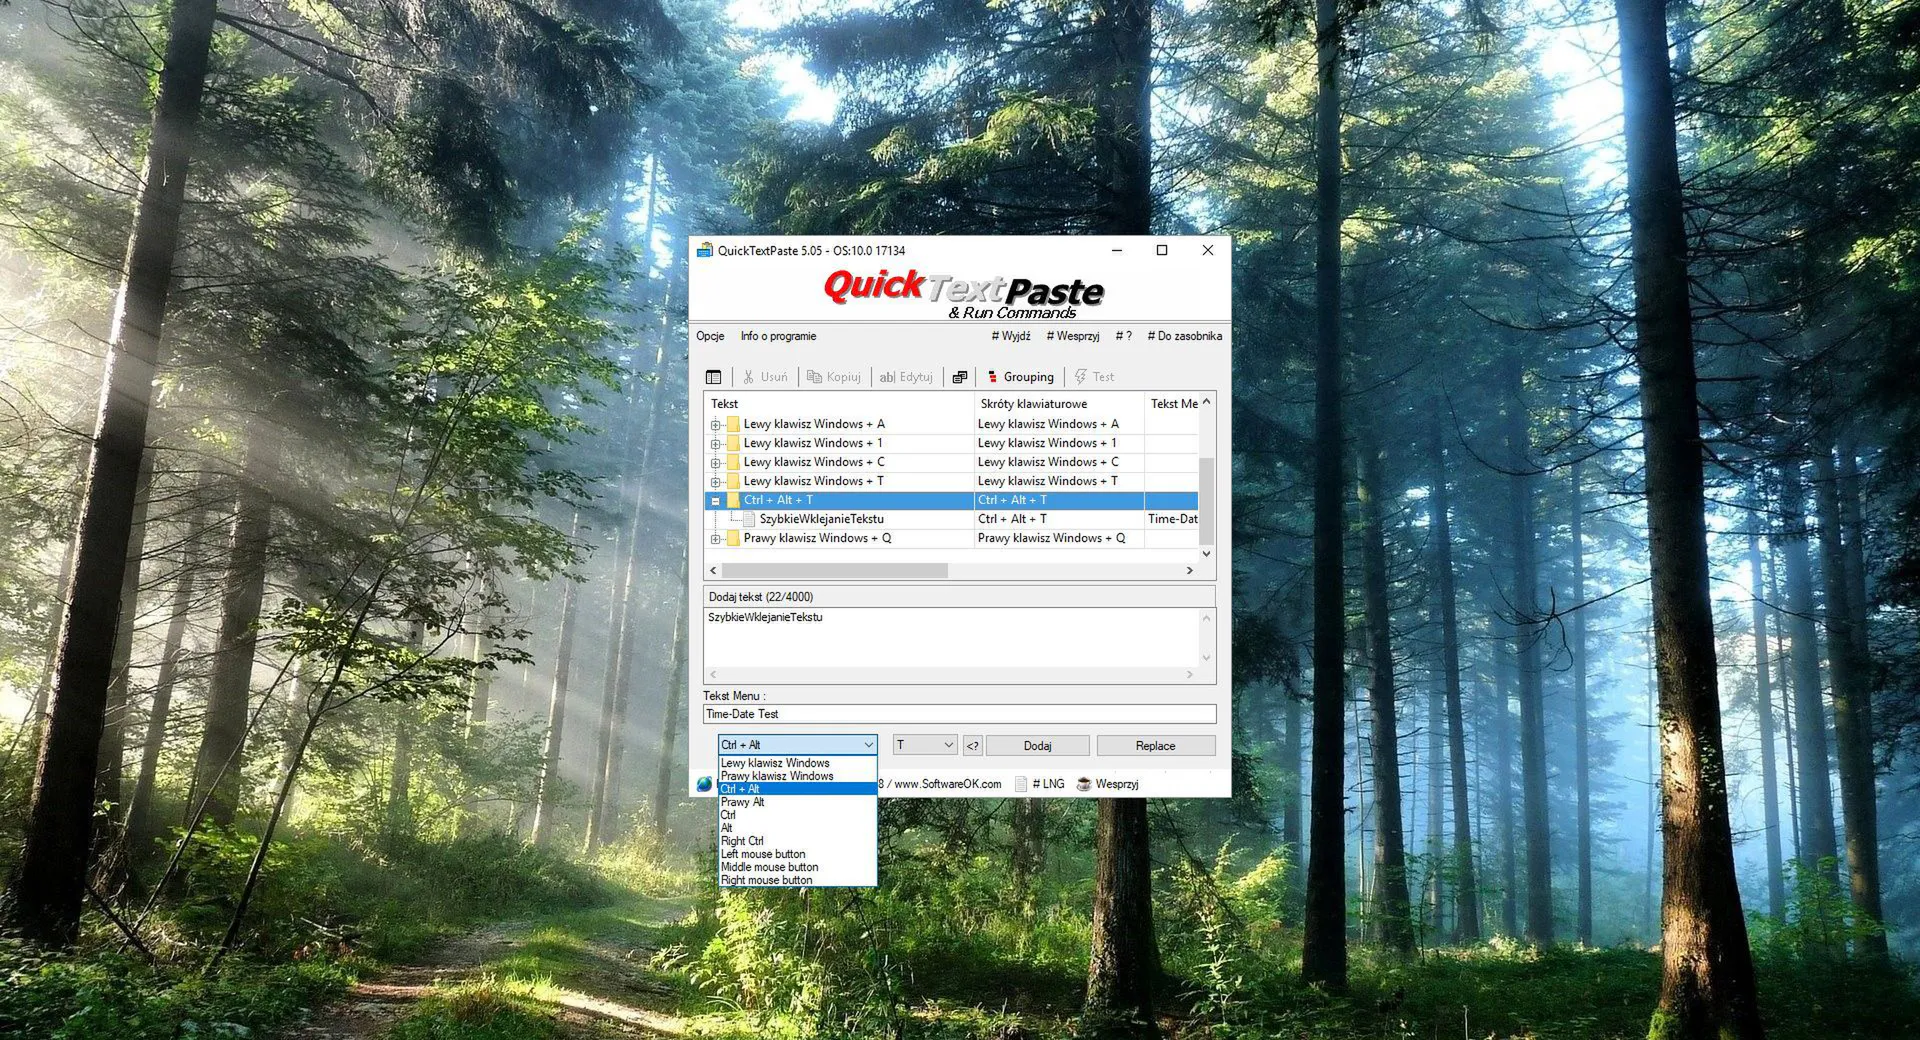Click the coffee cup Wesprzyj status item
1920x1040 pixels.
click(x=1107, y=784)
